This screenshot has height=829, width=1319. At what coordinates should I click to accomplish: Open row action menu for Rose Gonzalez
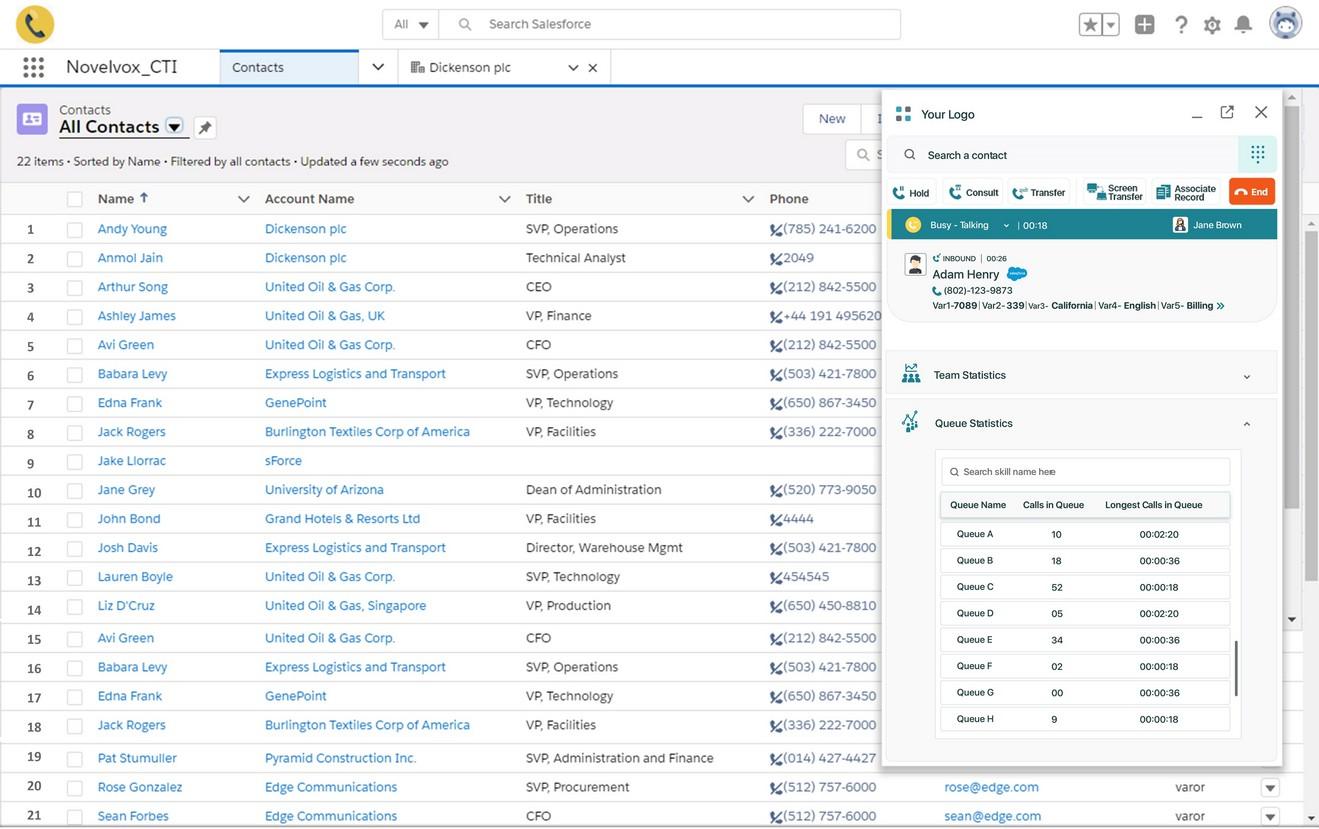coord(1270,788)
